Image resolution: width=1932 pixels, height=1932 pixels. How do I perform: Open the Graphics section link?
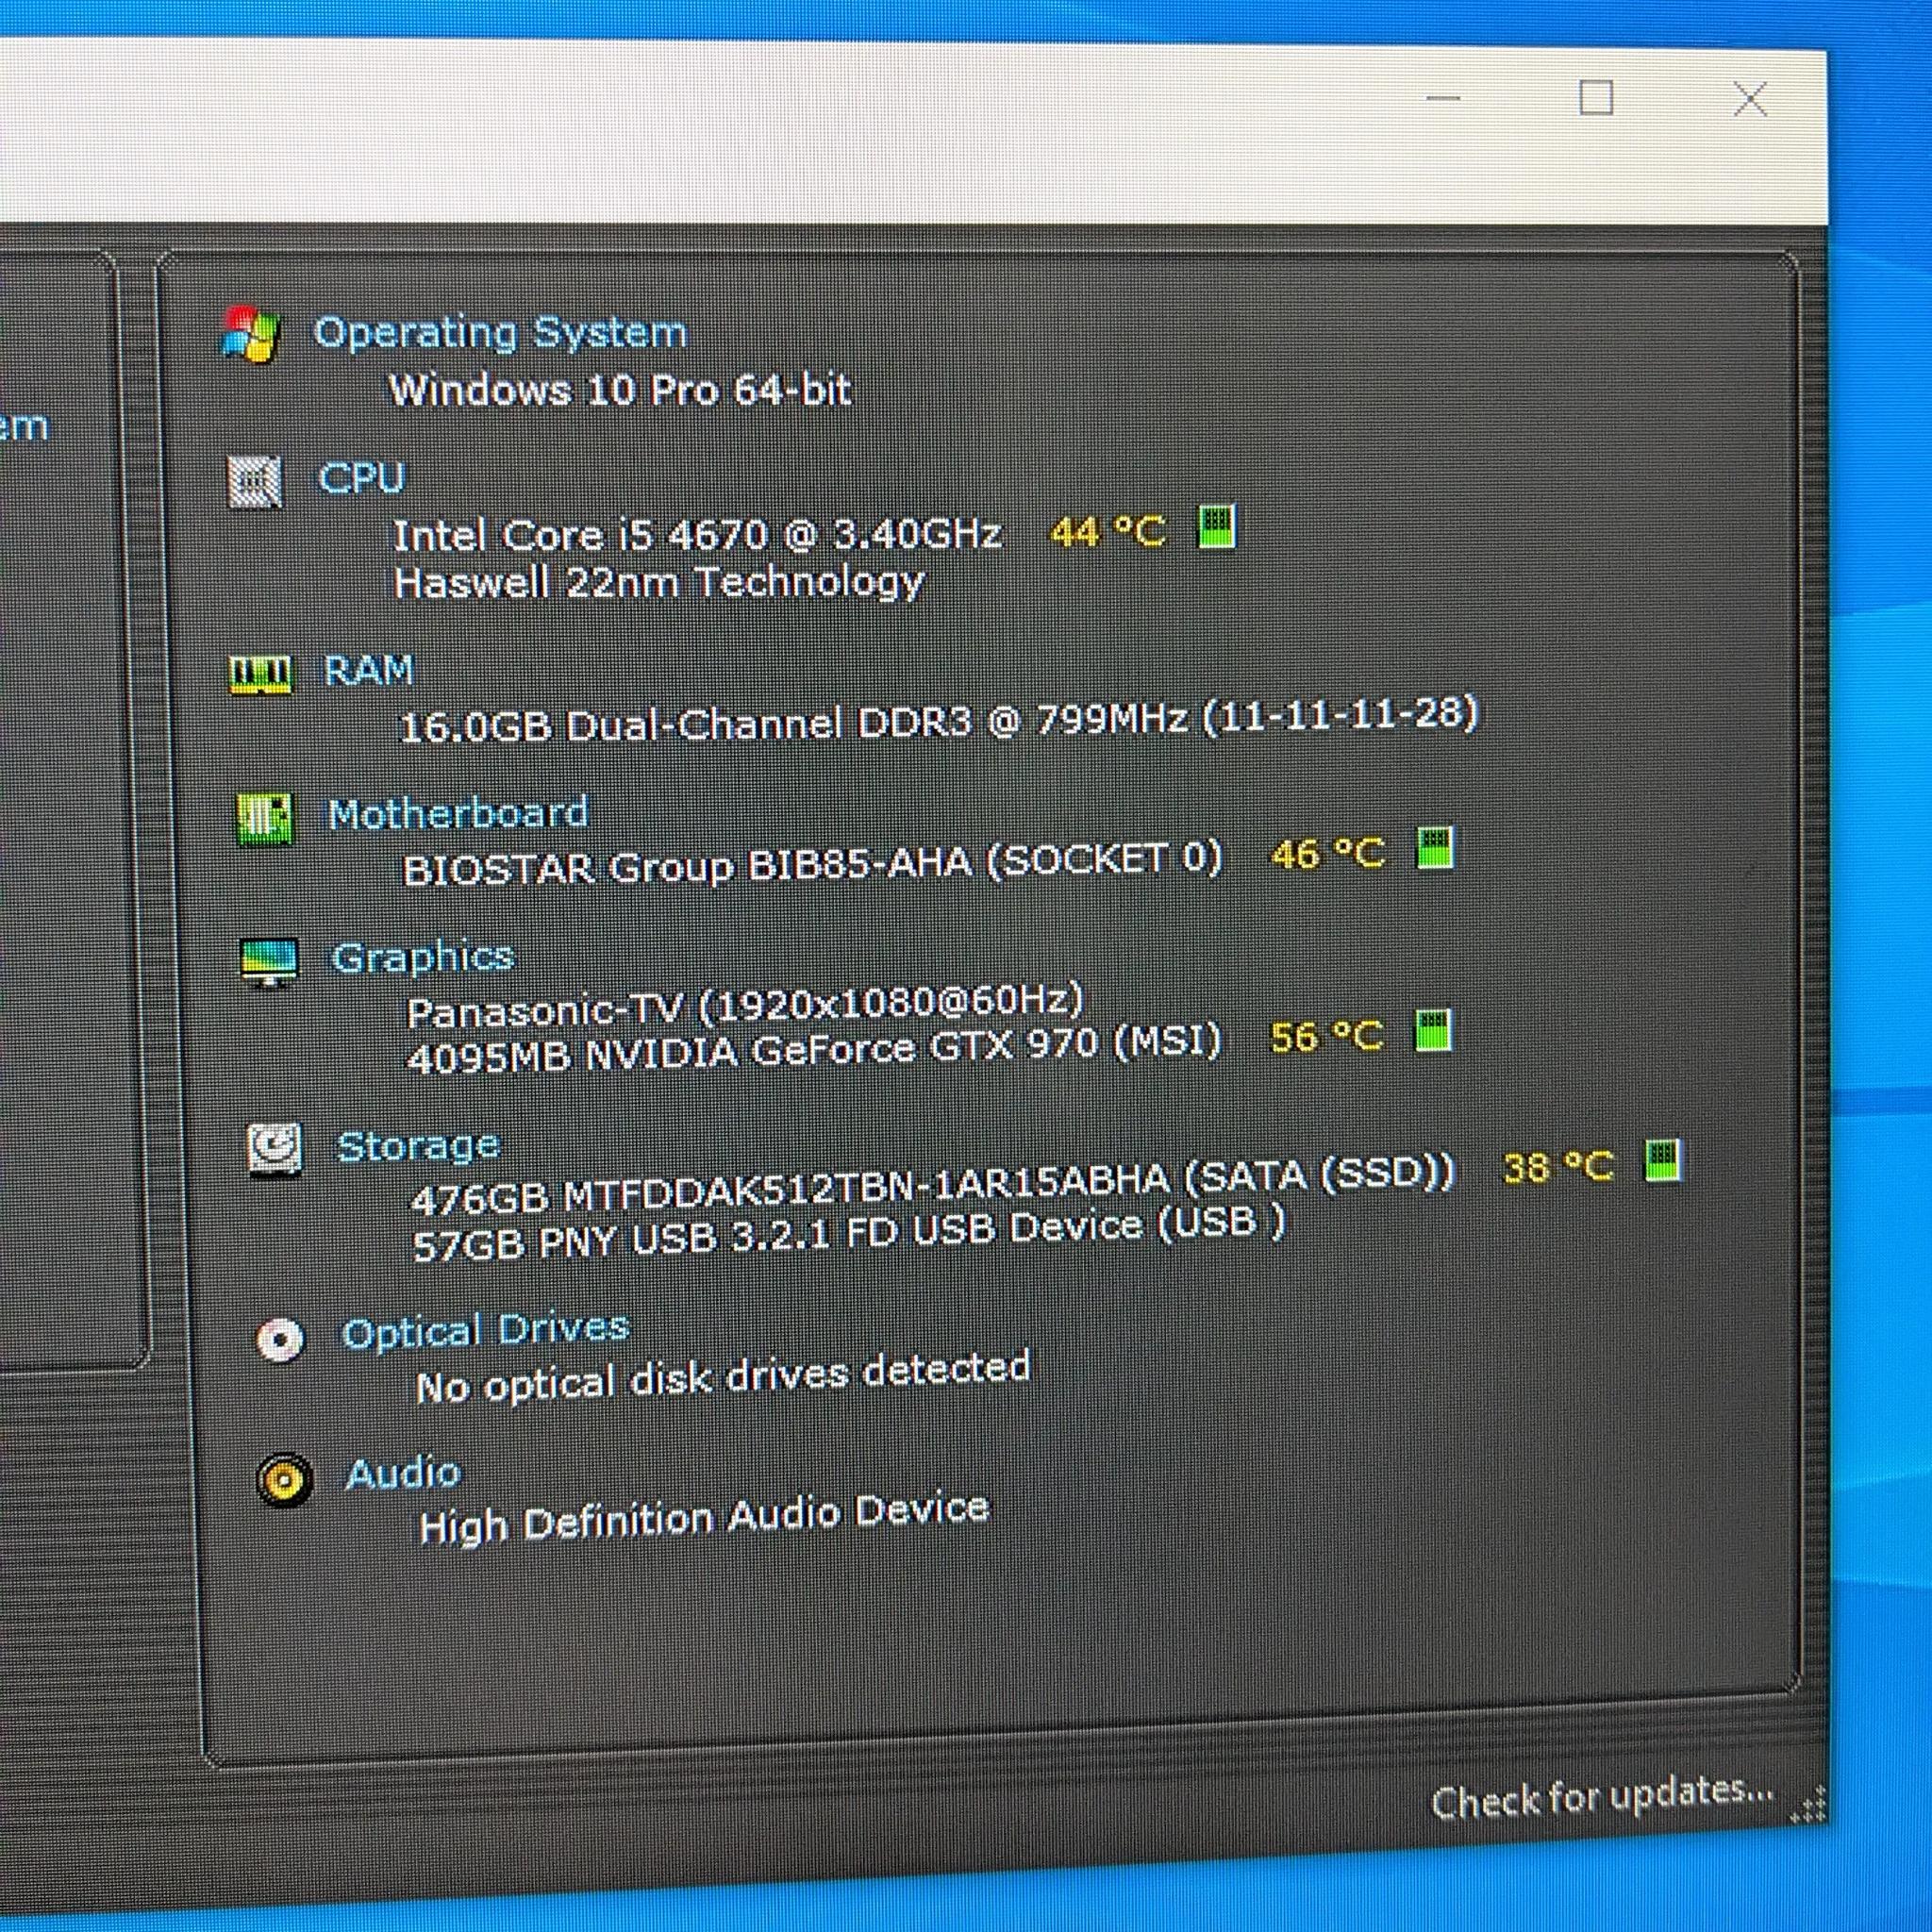pyautogui.click(x=423, y=958)
